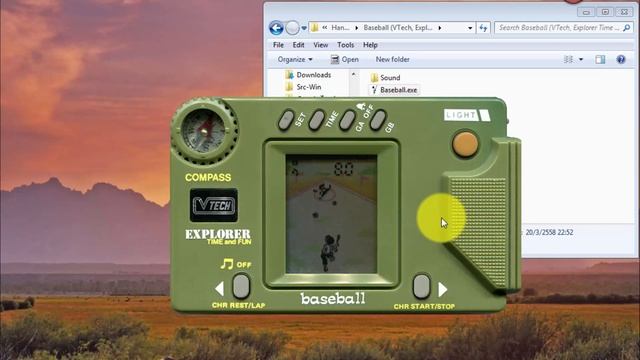Open the address bar history dropdown
The width and height of the screenshot is (640, 360).
click(470, 28)
